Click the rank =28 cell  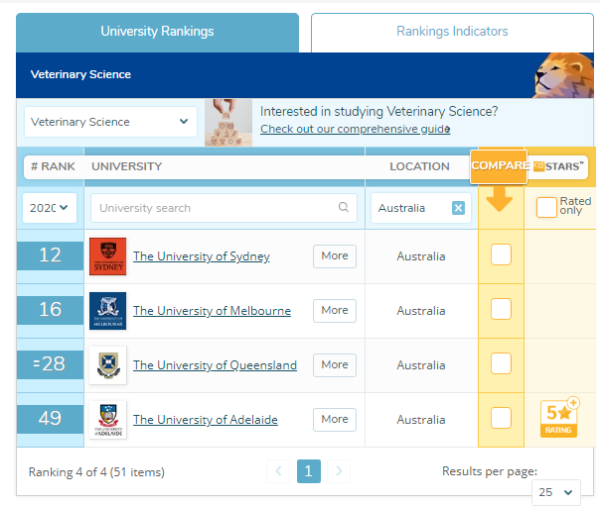tap(50, 364)
